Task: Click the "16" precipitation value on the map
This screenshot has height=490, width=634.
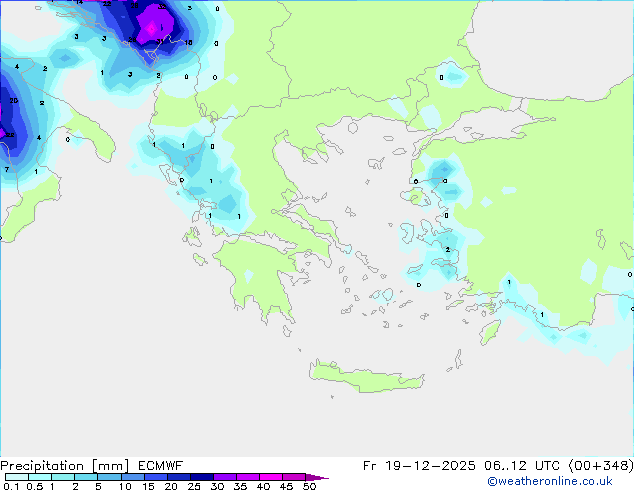Action: pyautogui.click(x=188, y=42)
